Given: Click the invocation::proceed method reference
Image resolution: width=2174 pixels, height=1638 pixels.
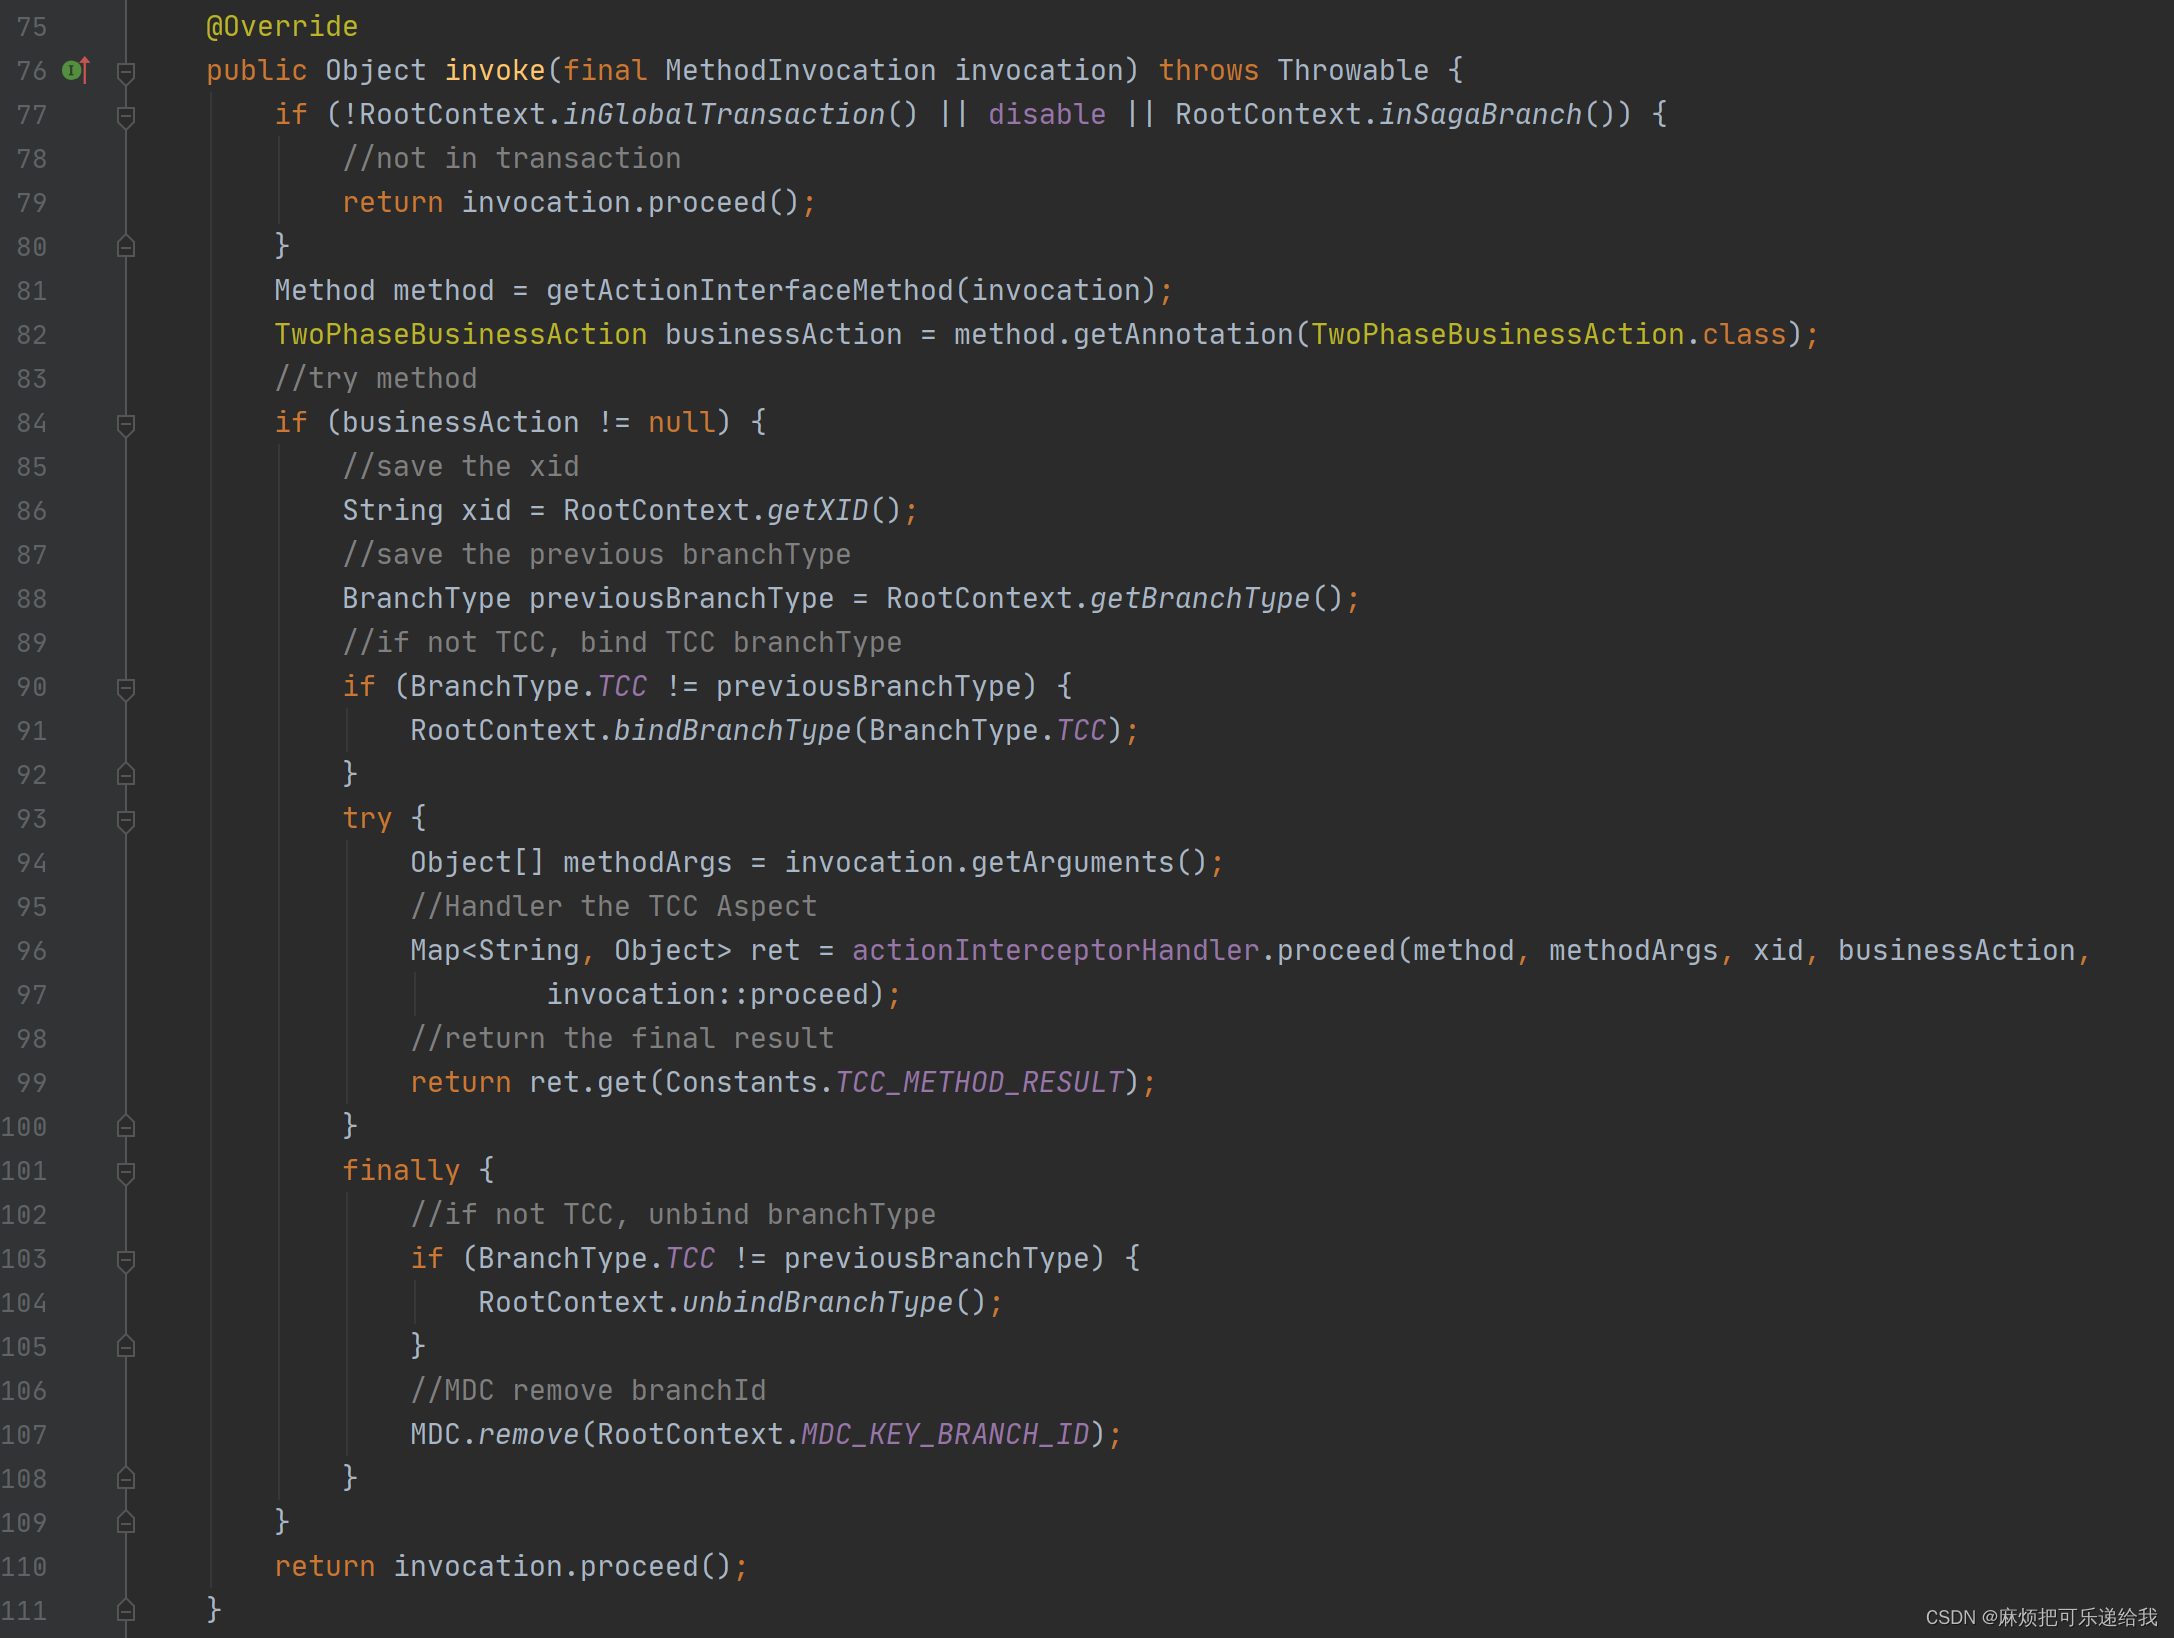Looking at the screenshot, I should click(x=707, y=995).
